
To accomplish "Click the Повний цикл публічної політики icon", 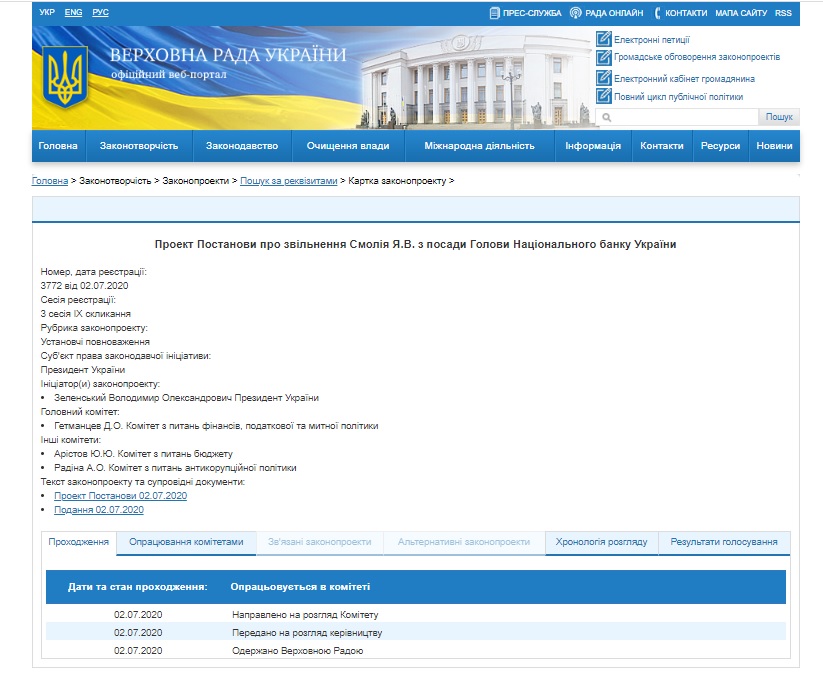I will (x=604, y=96).
